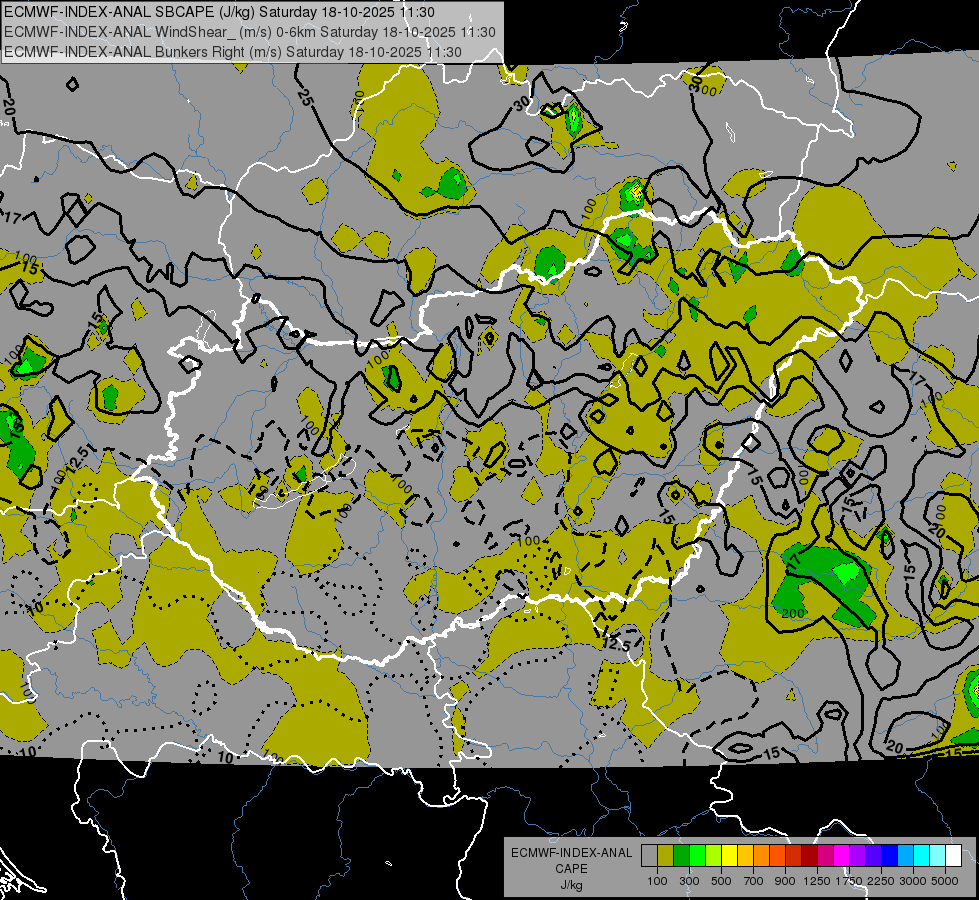Click the 100 value label in legend
The width and height of the screenshot is (979, 900).
[x=657, y=880]
